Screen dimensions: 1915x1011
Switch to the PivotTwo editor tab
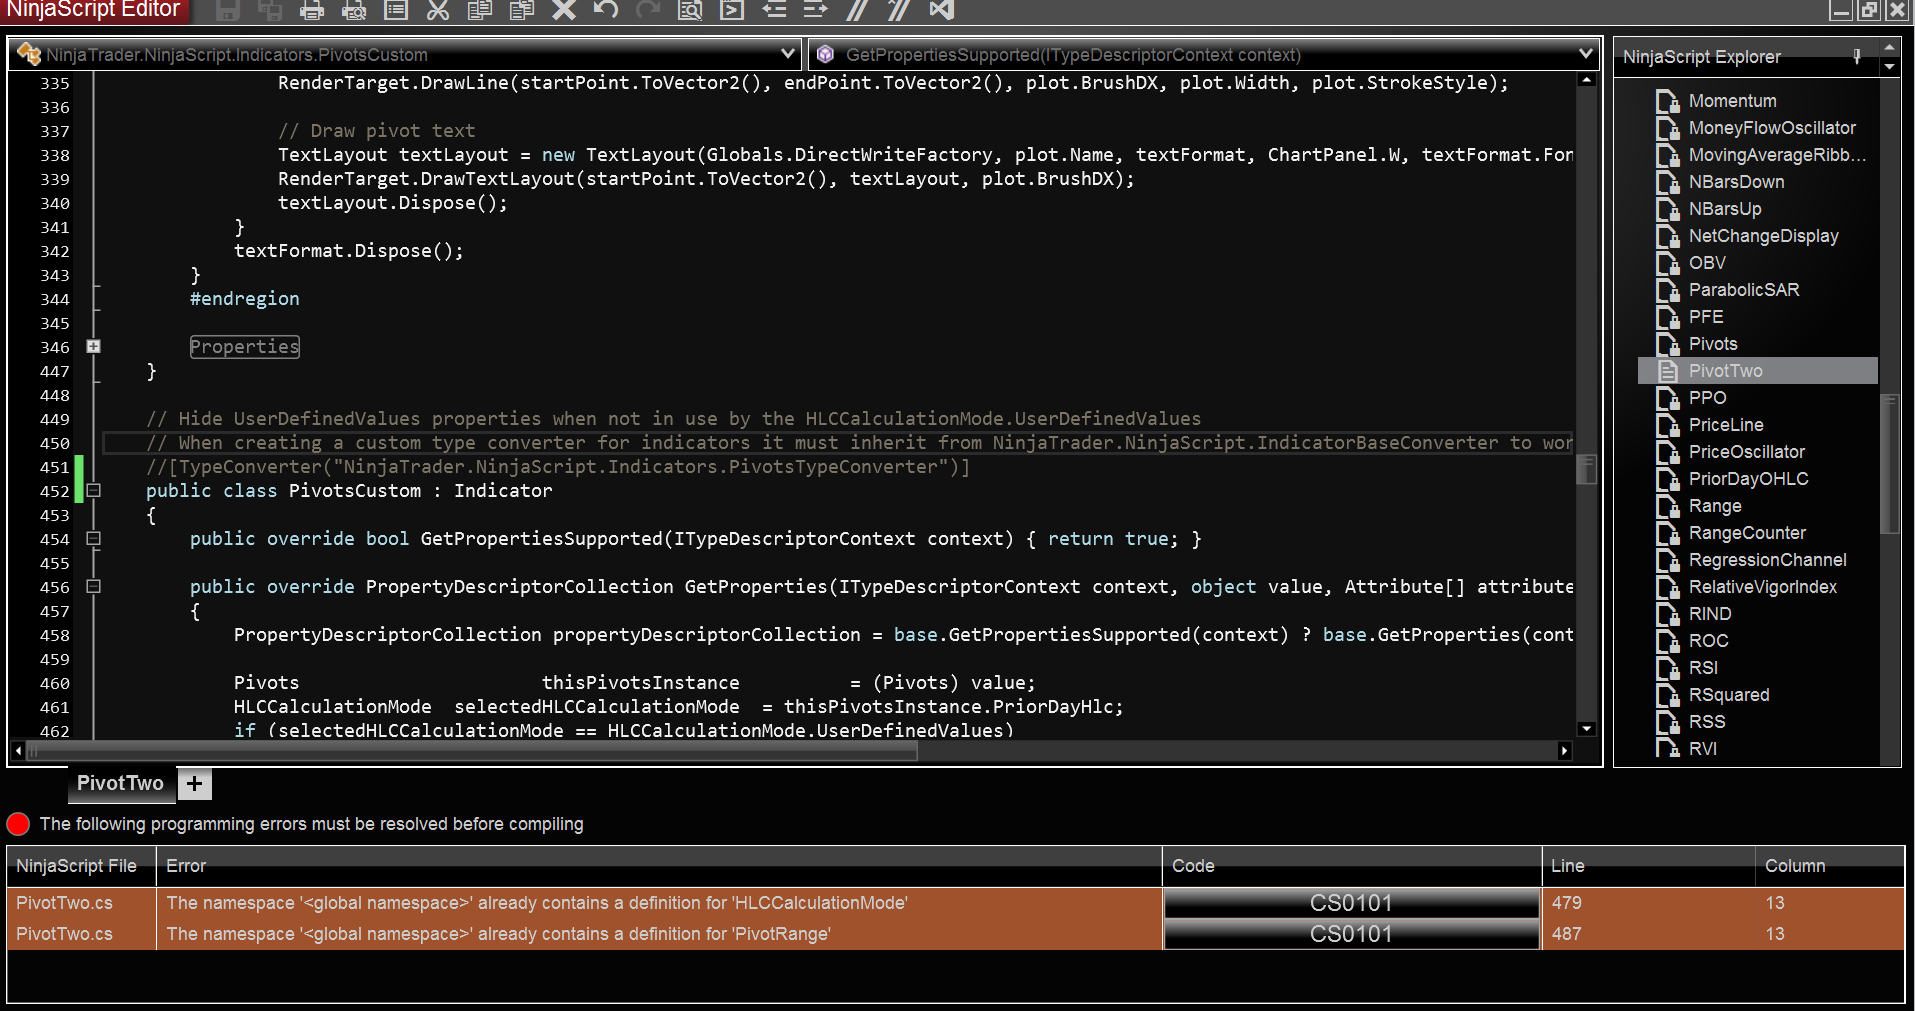(120, 783)
